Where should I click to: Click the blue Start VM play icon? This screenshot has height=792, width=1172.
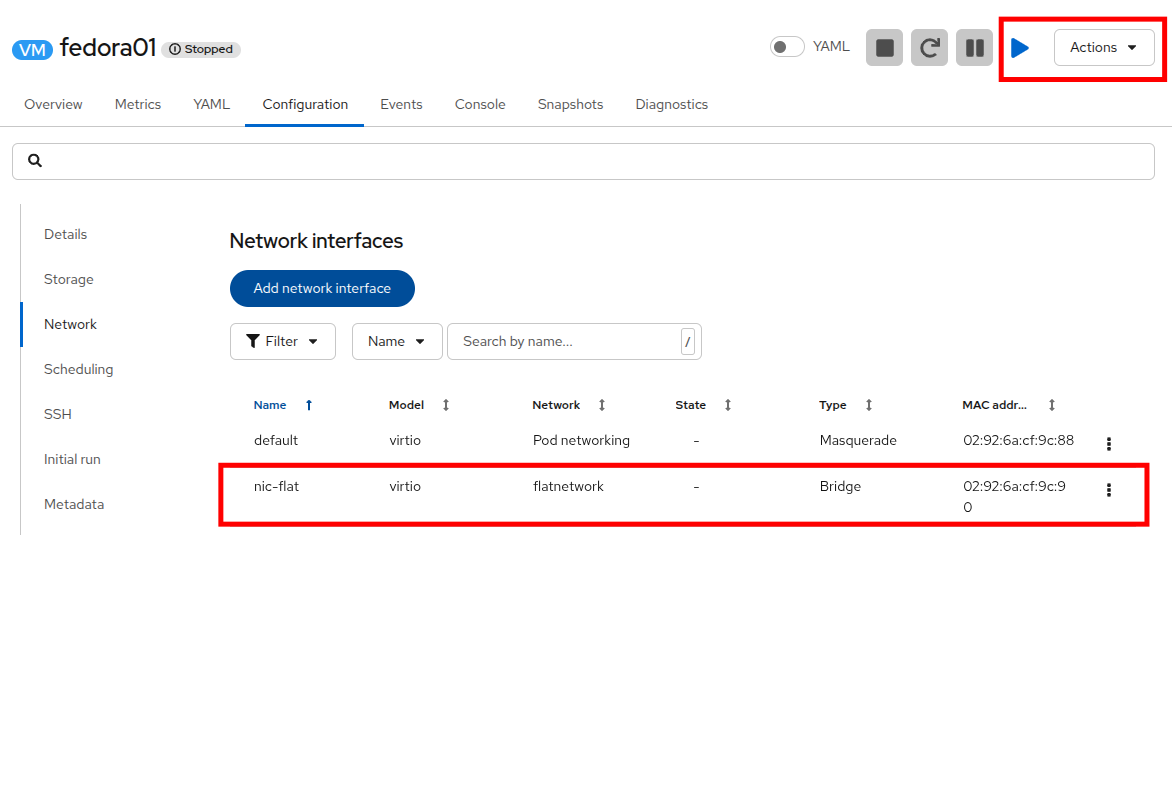click(1020, 48)
